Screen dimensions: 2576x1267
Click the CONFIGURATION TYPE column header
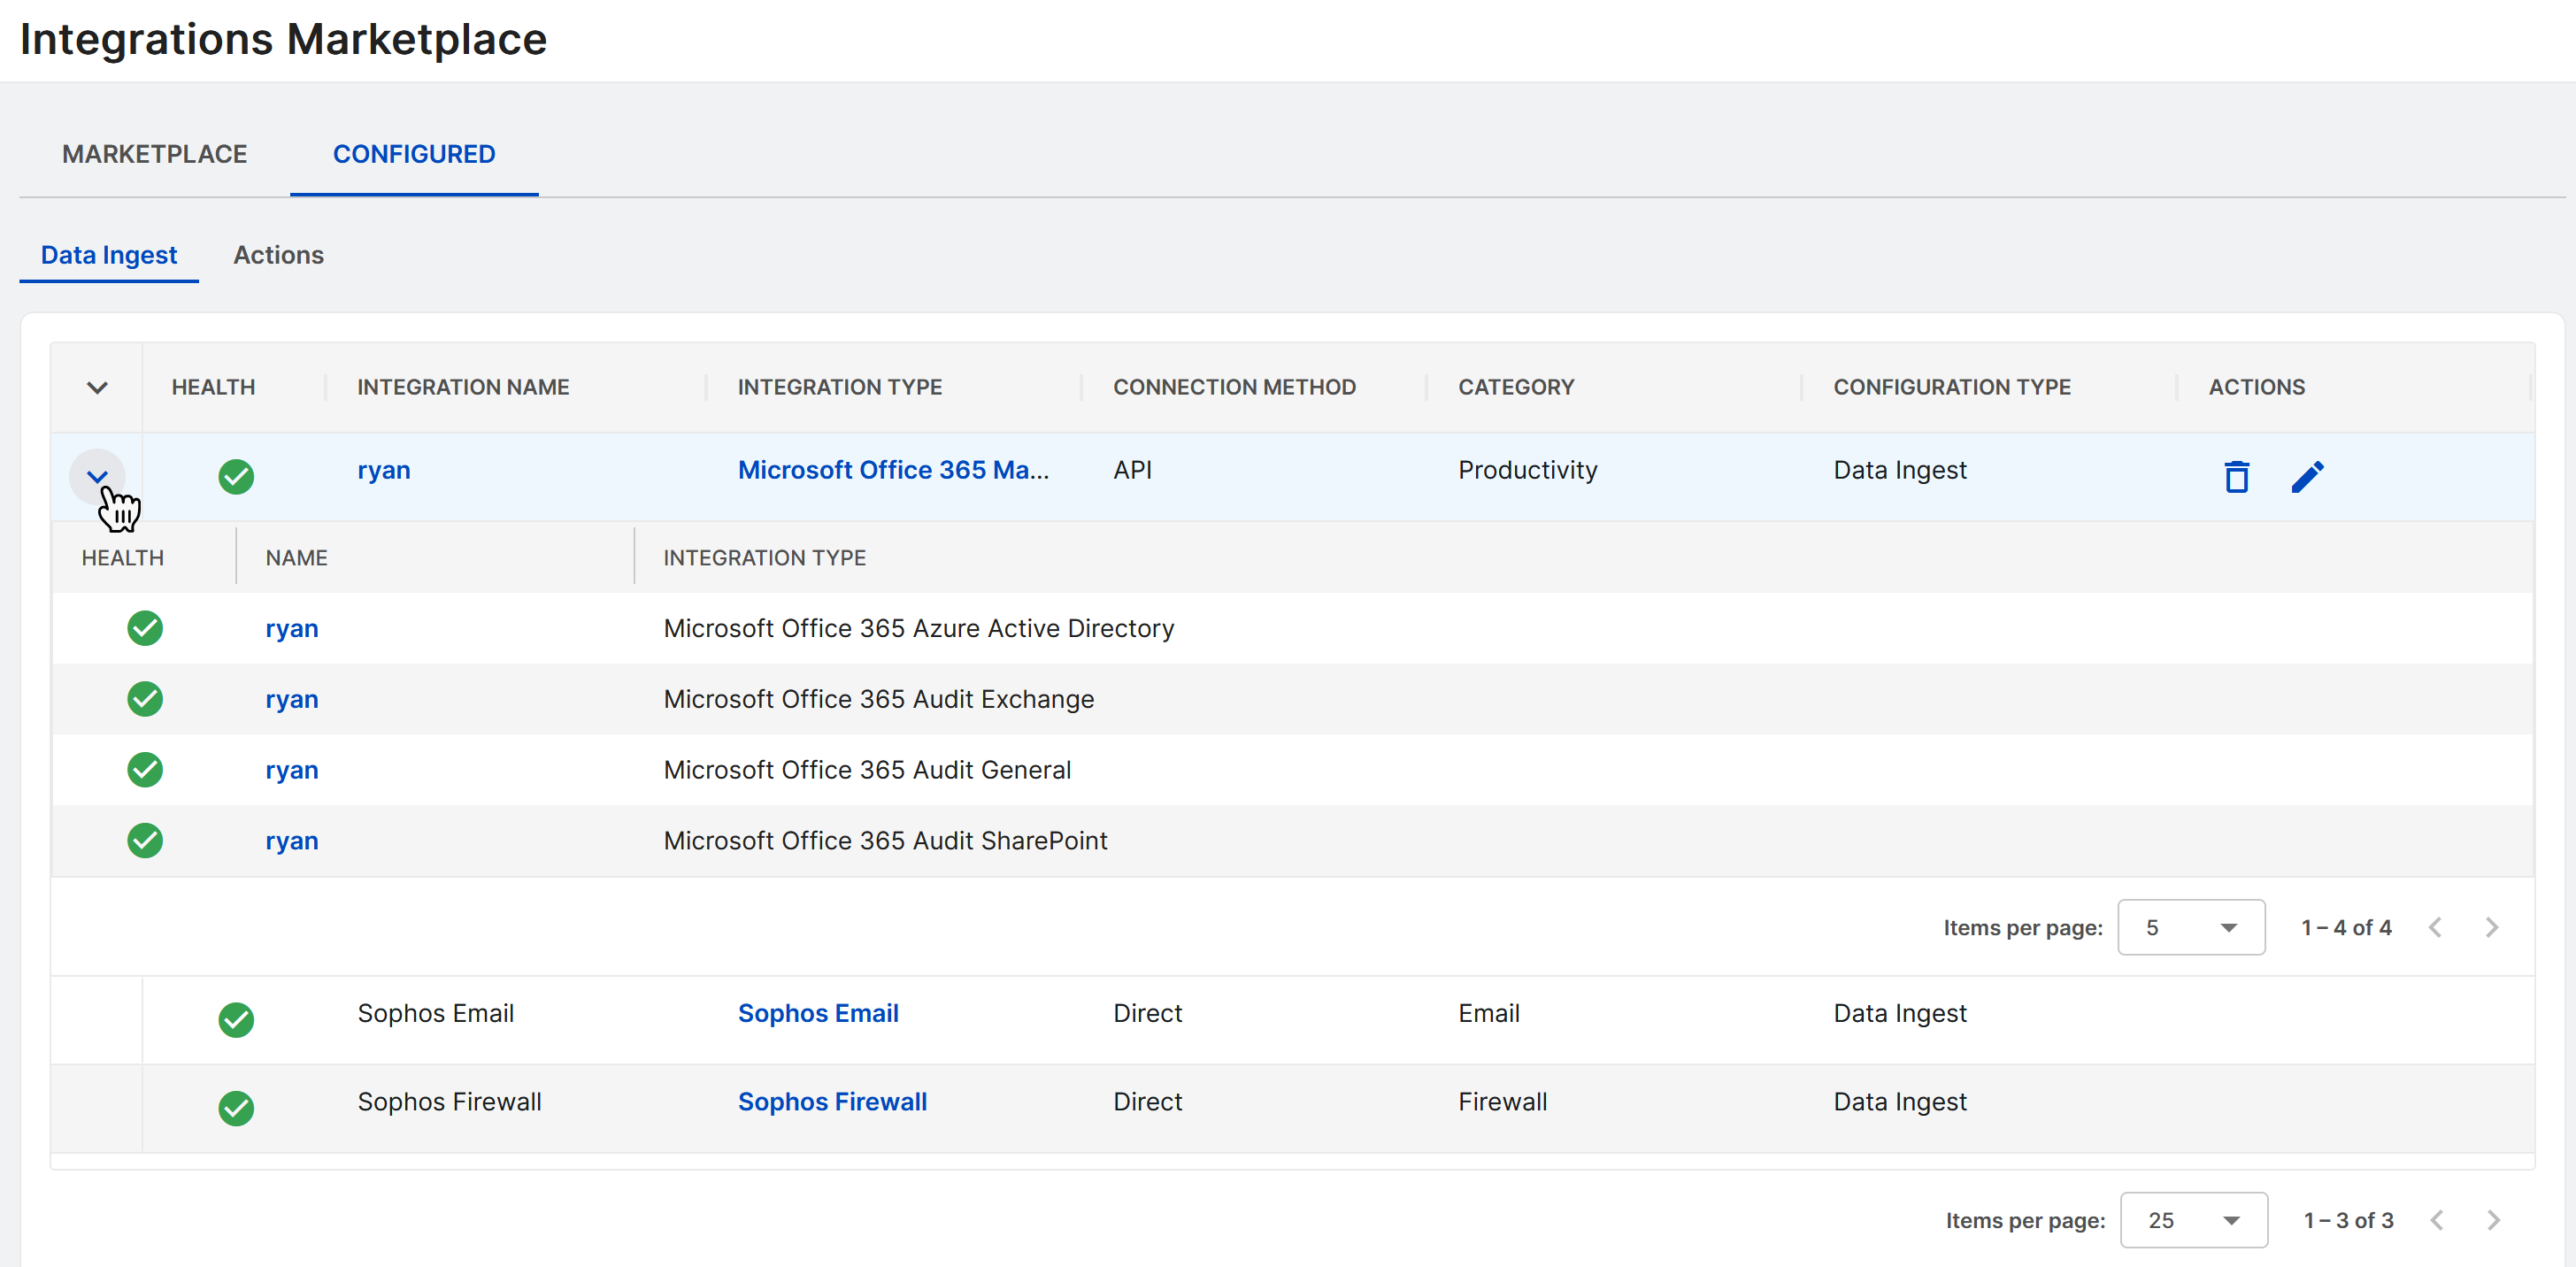point(1952,387)
